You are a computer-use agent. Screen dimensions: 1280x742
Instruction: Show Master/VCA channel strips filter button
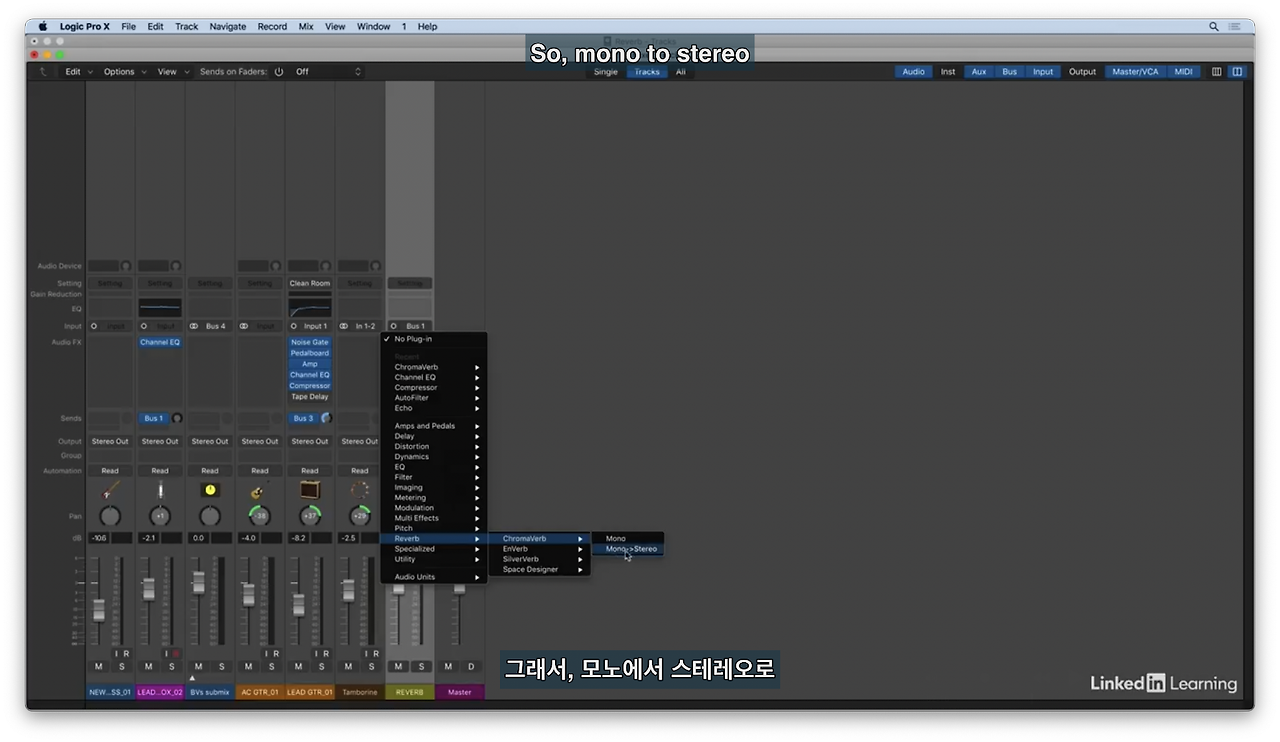(1135, 72)
